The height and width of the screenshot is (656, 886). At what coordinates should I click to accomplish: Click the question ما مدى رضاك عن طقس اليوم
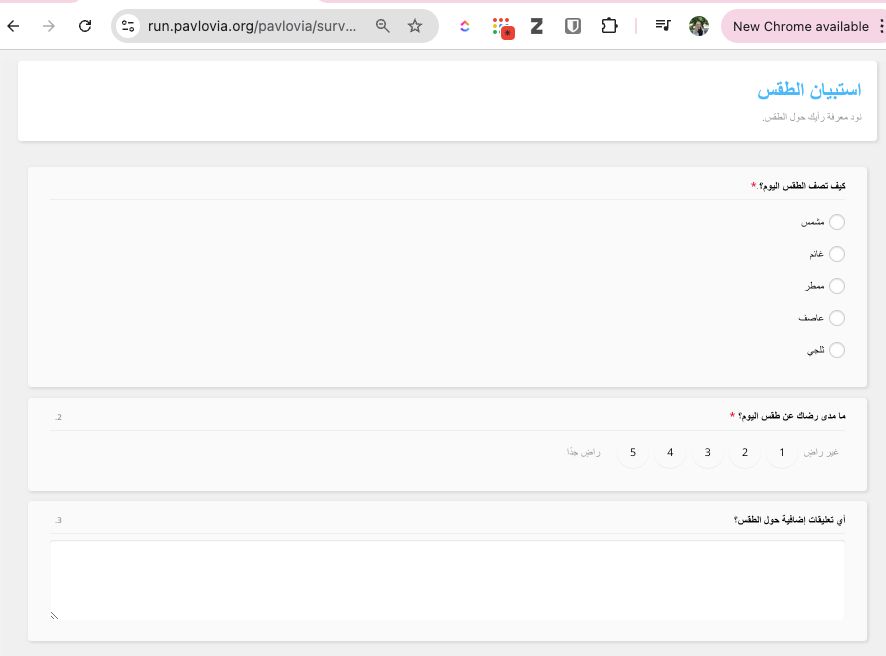coord(792,416)
